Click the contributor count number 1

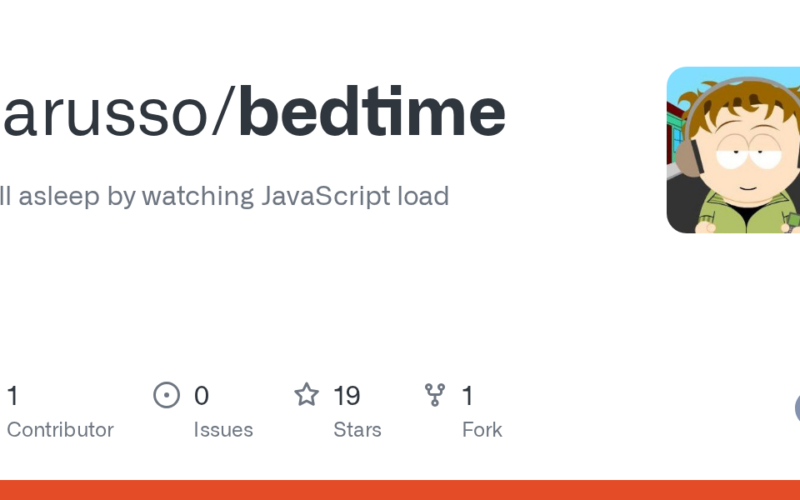pyautogui.click(x=13, y=396)
